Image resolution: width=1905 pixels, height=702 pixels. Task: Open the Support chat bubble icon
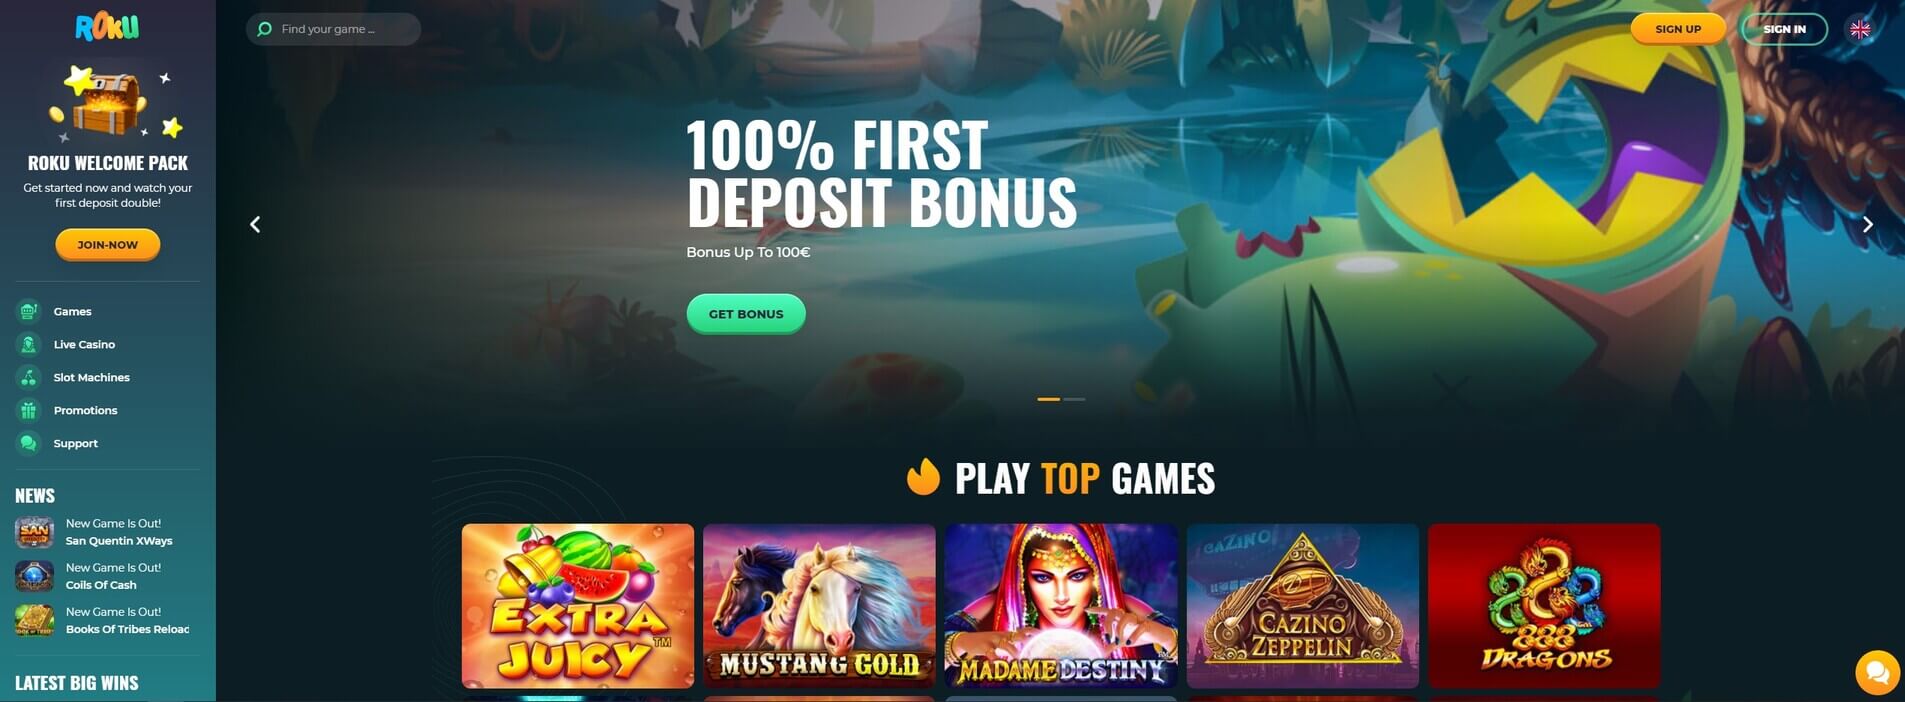pyautogui.click(x=29, y=443)
